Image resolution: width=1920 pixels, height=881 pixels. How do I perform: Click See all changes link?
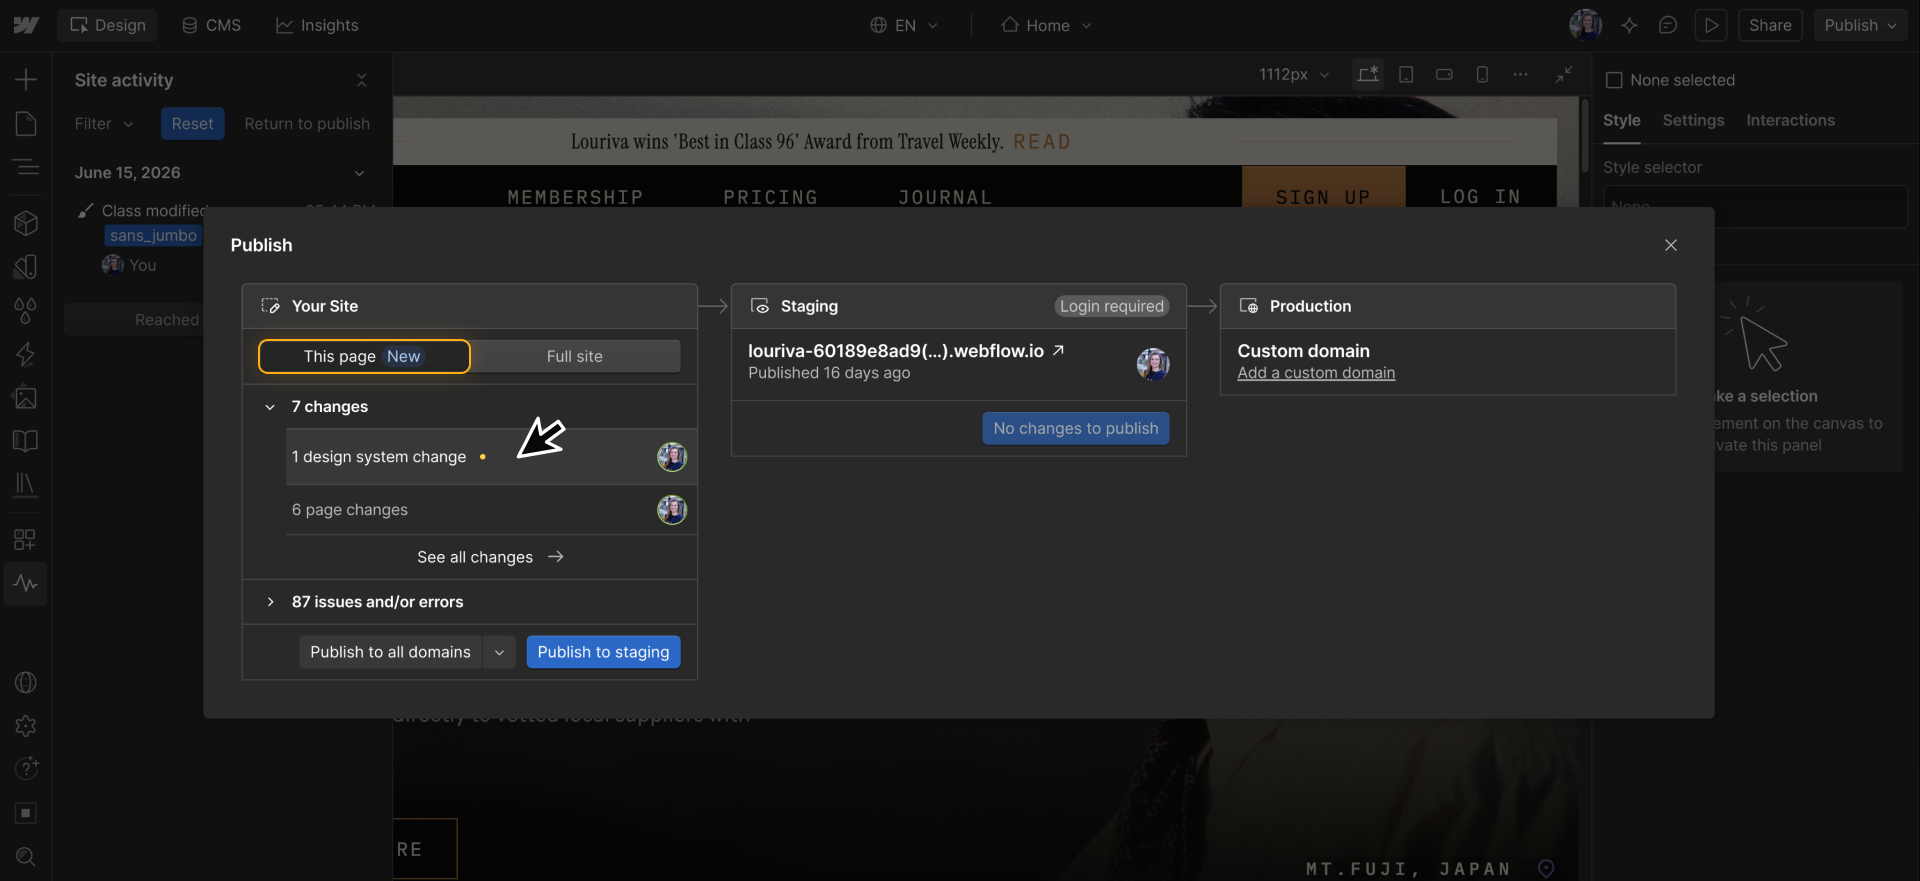490,557
